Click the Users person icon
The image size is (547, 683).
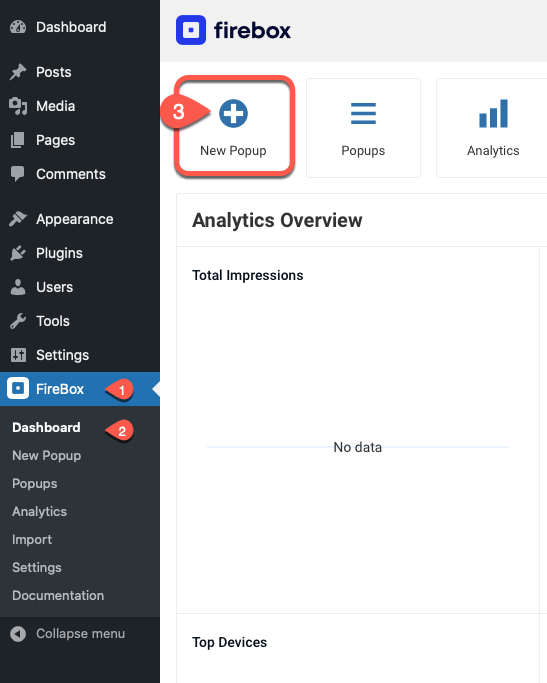(x=18, y=287)
